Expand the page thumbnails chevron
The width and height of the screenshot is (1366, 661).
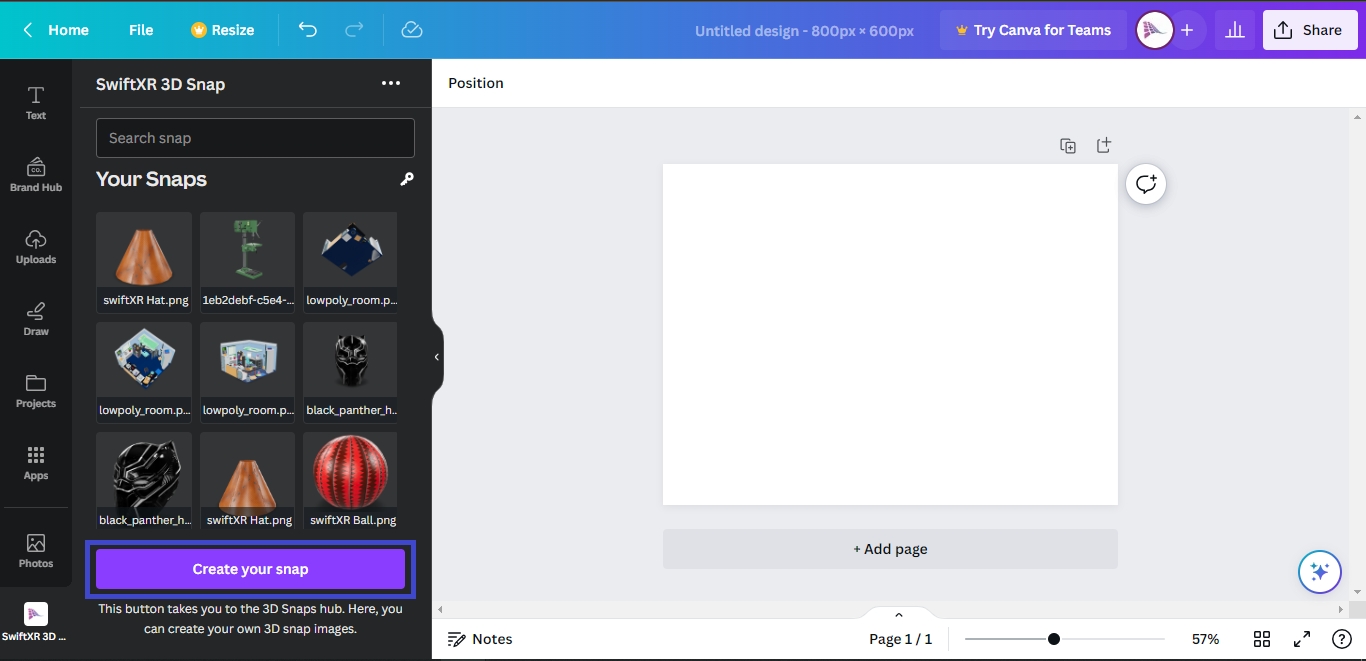point(898,615)
